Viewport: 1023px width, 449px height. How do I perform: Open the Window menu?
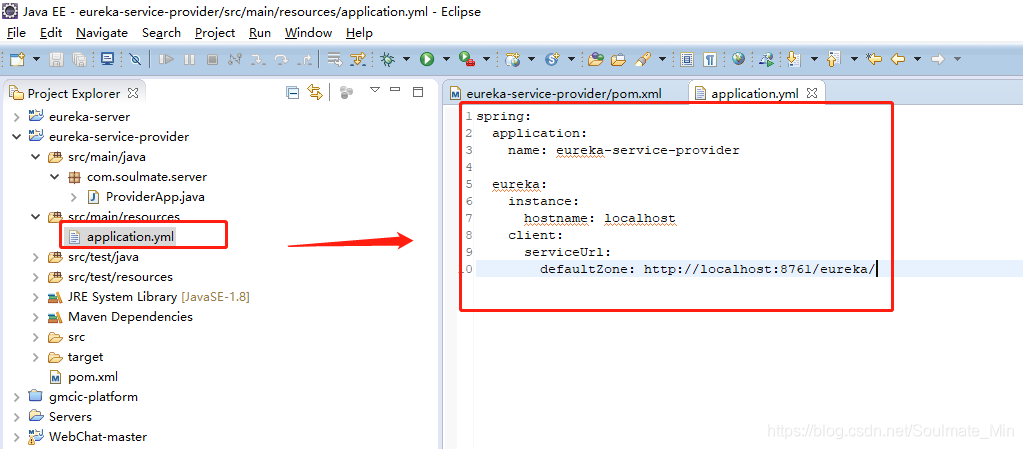309,33
